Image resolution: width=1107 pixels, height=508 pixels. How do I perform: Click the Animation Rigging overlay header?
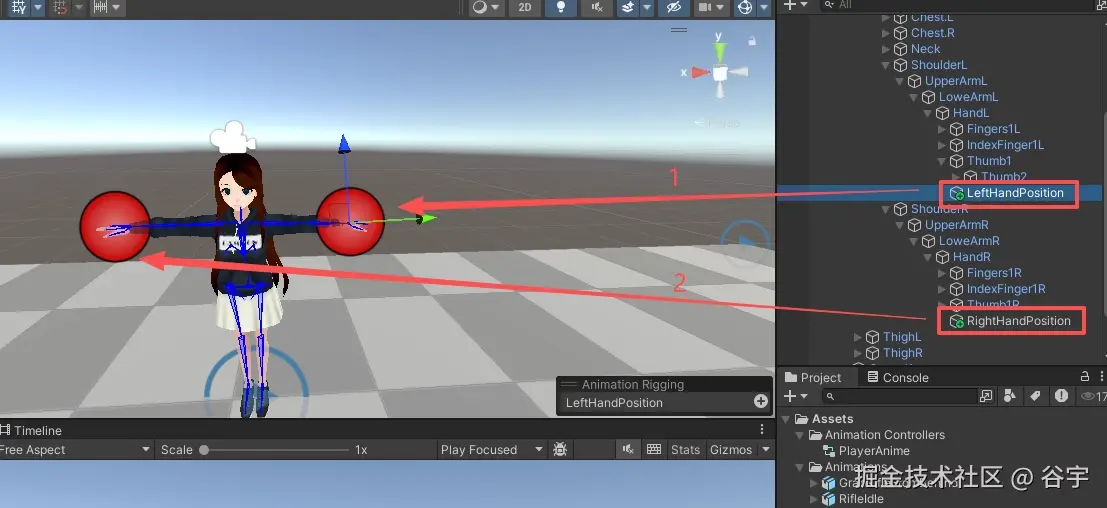tap(664, 385)
